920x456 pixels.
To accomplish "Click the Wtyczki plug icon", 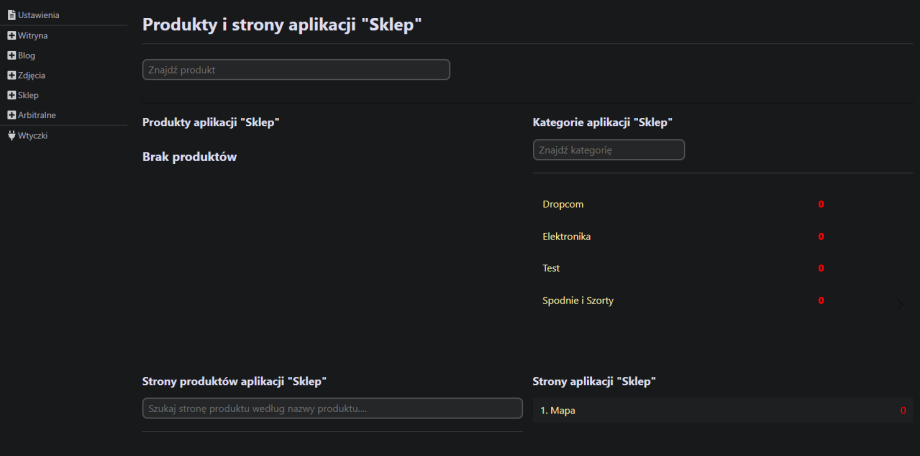I will click(12, 135).
